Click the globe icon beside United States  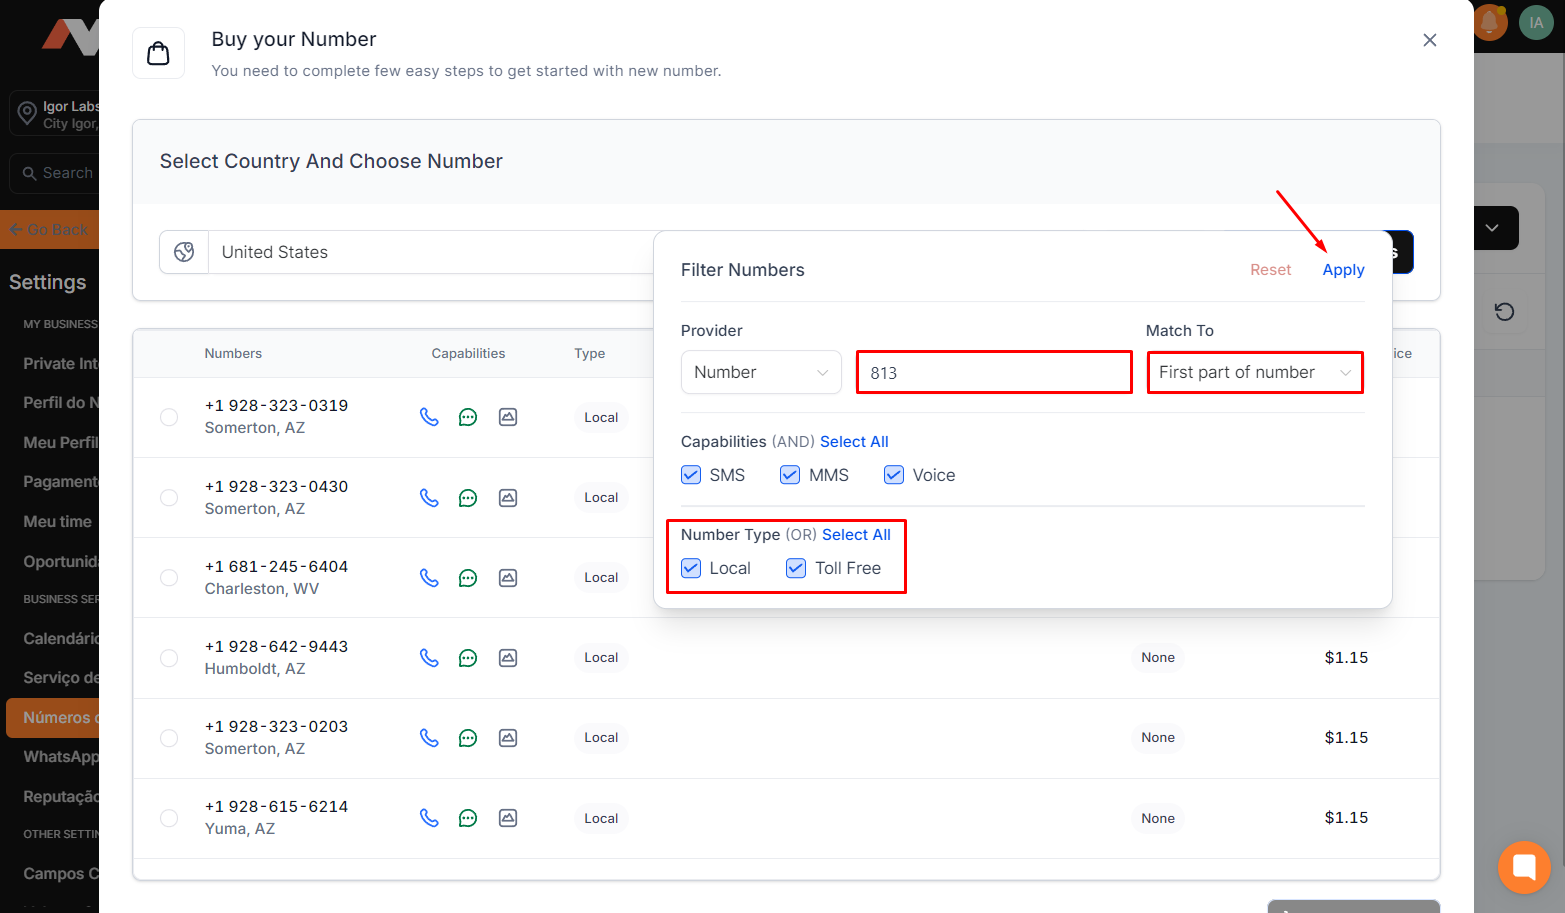point(184,252)
